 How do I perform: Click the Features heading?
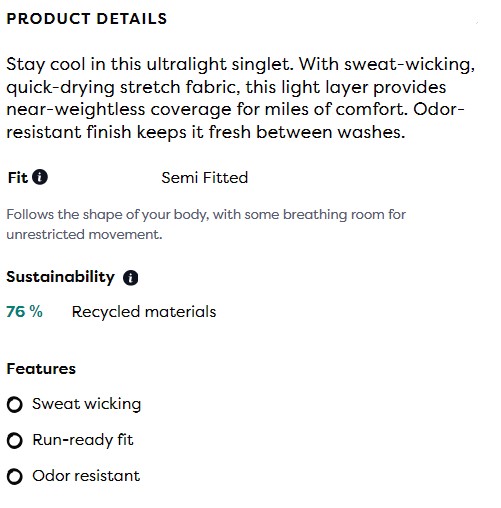(41, 369)
